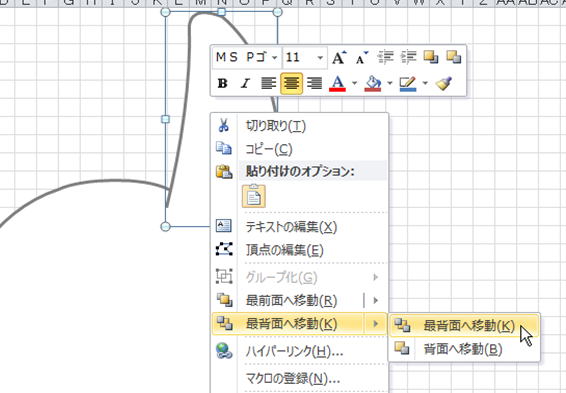Screen dimensions: 566x393
Task: Apply the red font color button
Action: coord(338,83)
